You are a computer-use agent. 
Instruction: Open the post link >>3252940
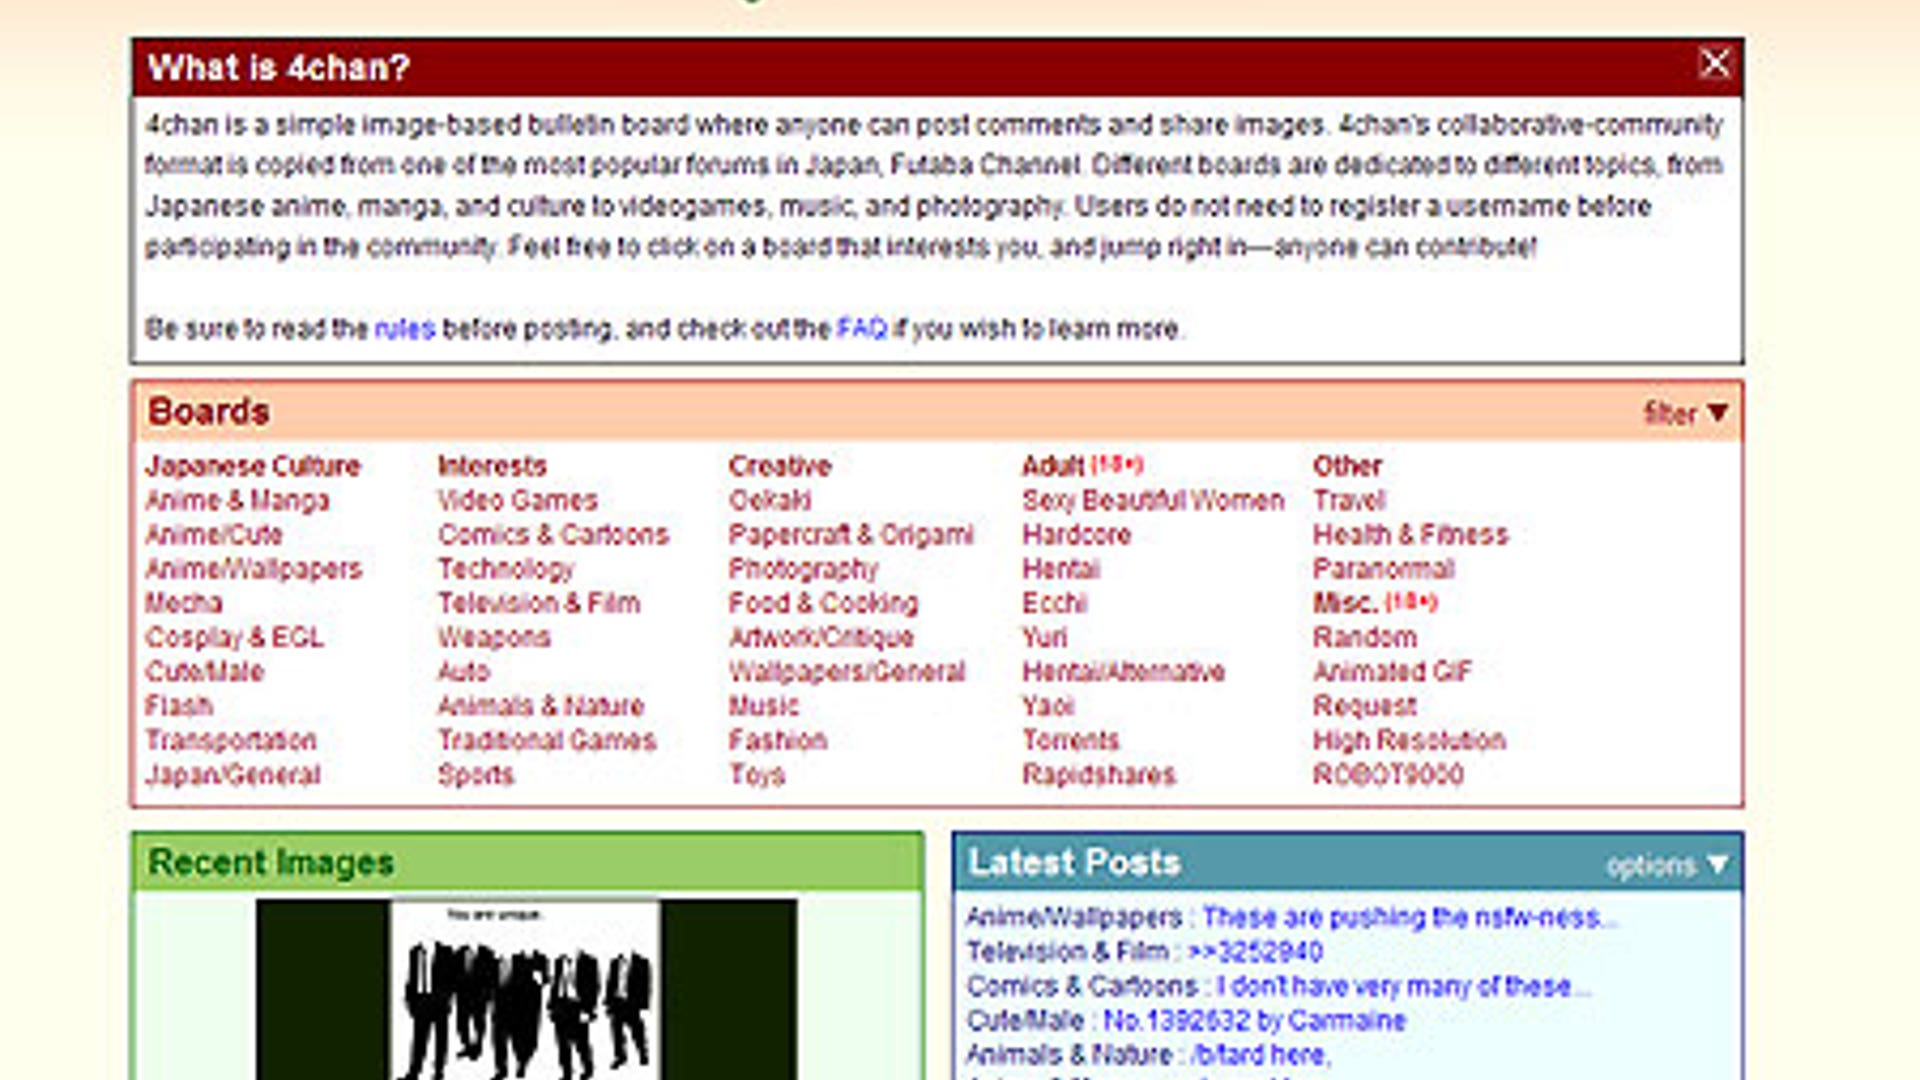(x=1255, y=951)
